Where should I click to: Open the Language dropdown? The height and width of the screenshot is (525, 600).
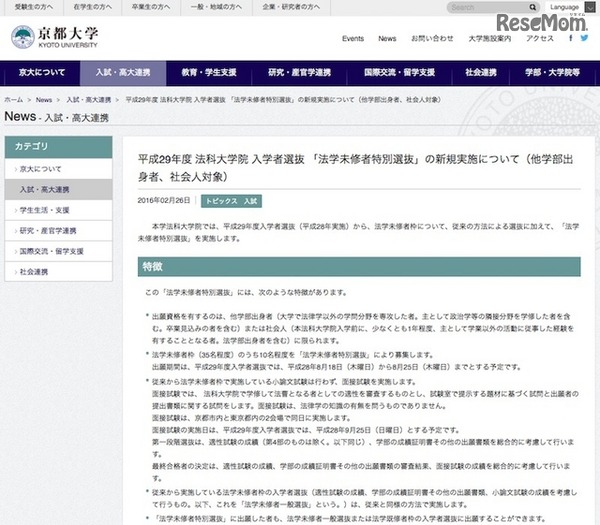pyautogui.click(x=572, y=7)
